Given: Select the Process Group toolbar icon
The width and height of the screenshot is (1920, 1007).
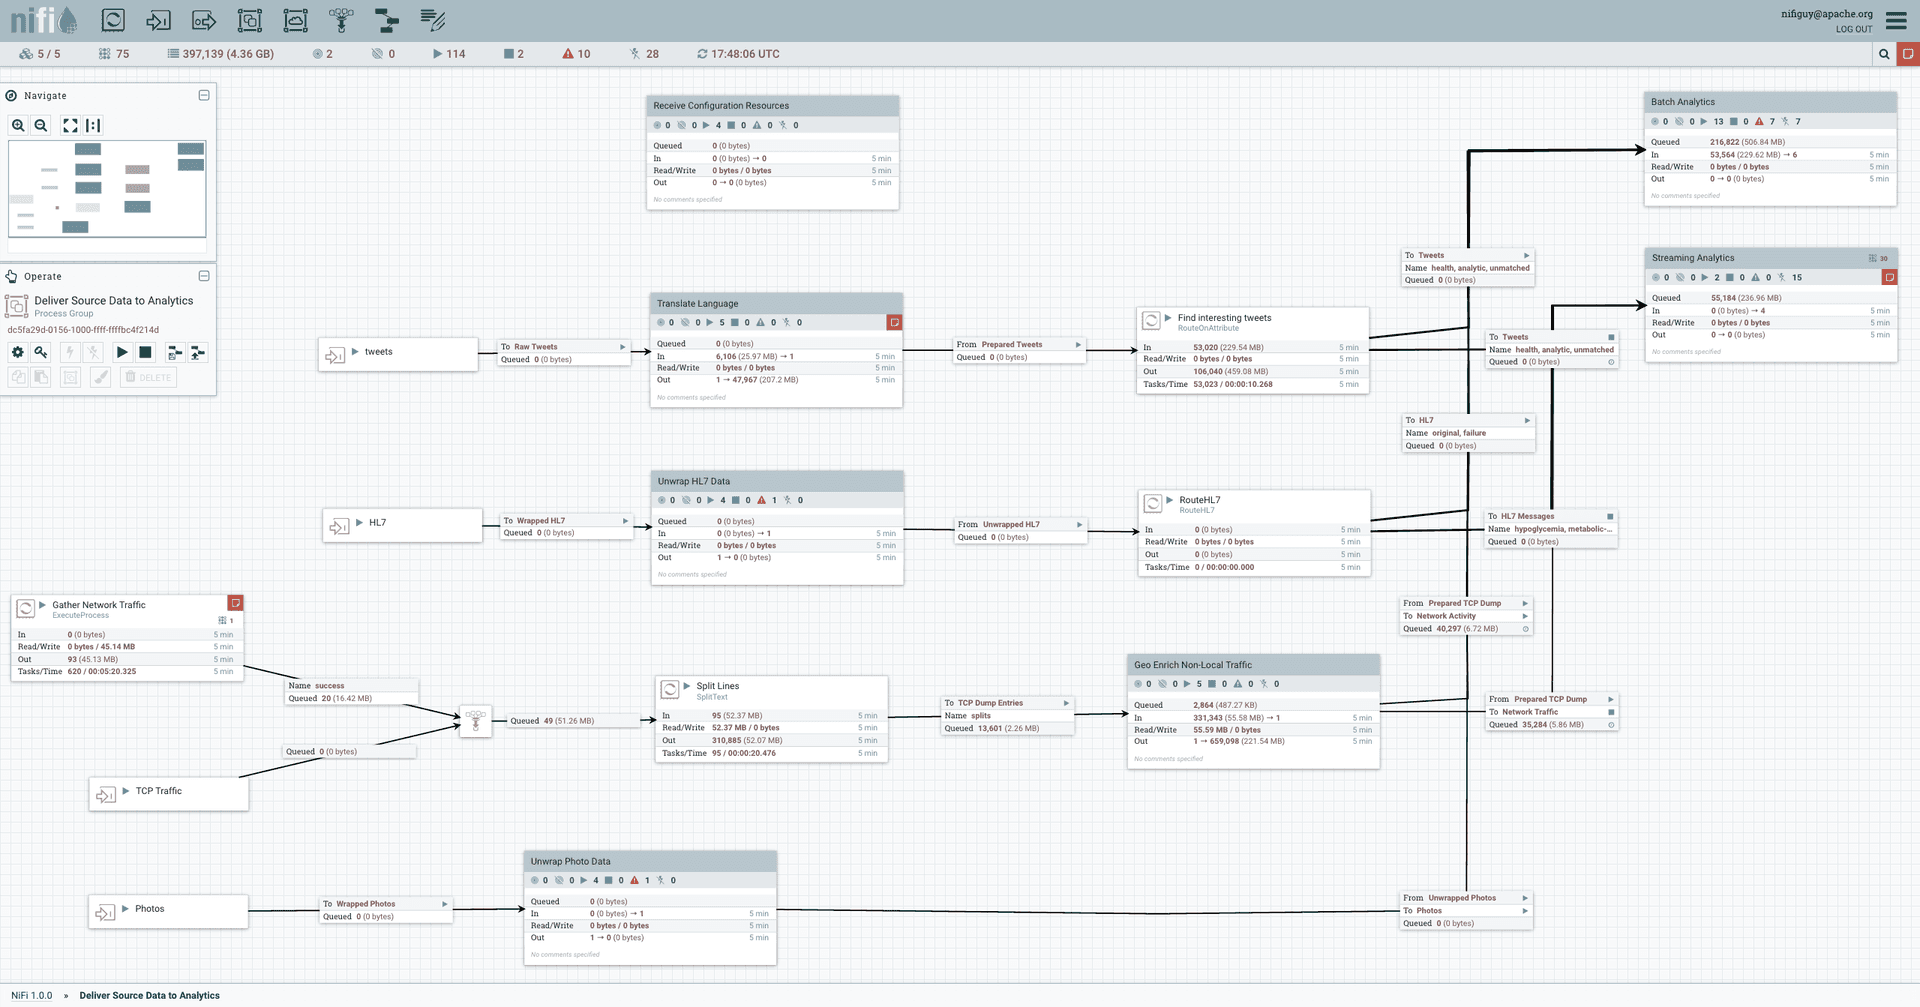Looking at the screenshot, I should (x=249, y=20).
